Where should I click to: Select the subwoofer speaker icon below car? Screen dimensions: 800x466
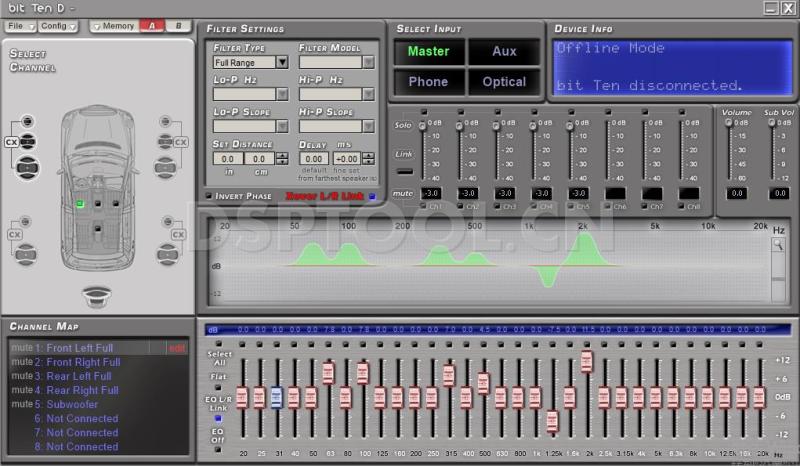click(x=97, y=297)
